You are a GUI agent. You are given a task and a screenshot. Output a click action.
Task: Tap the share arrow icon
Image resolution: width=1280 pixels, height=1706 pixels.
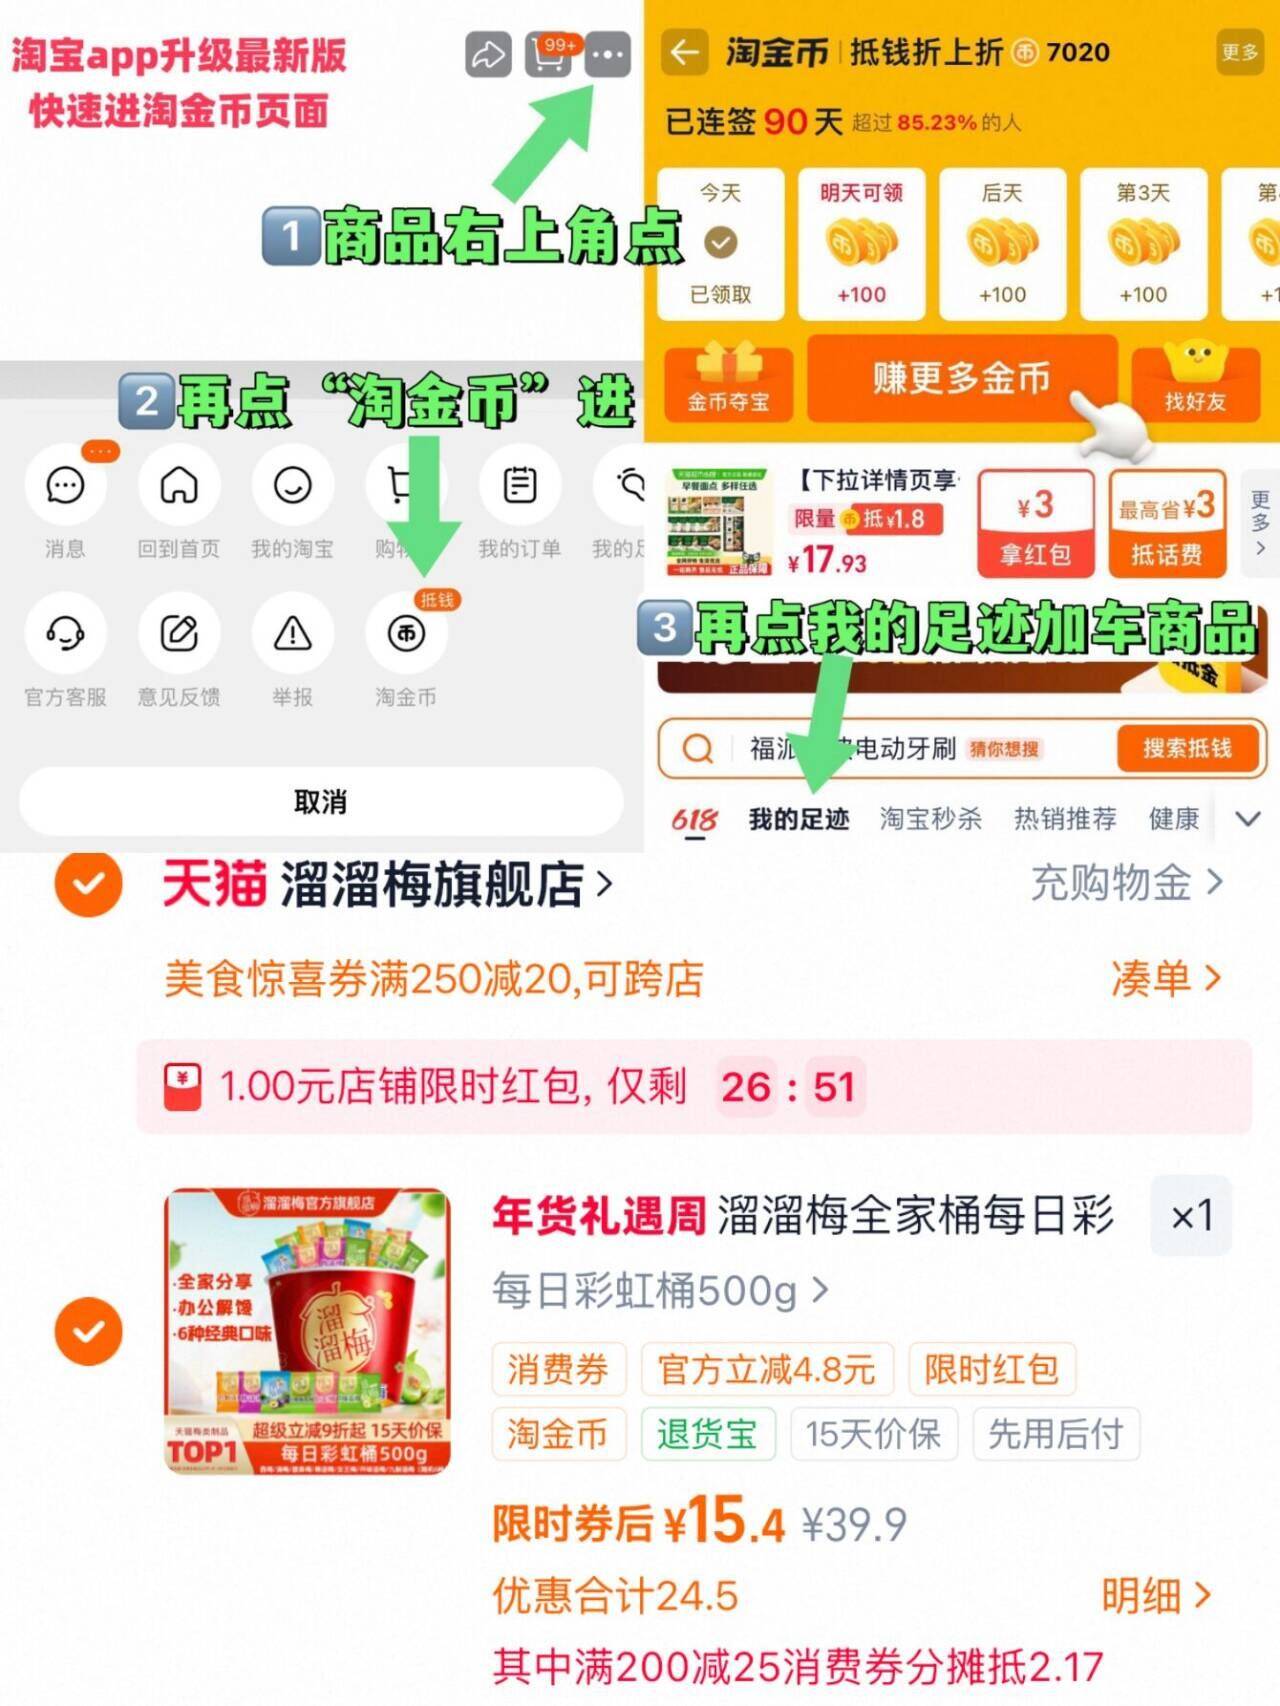click(488, 55)
